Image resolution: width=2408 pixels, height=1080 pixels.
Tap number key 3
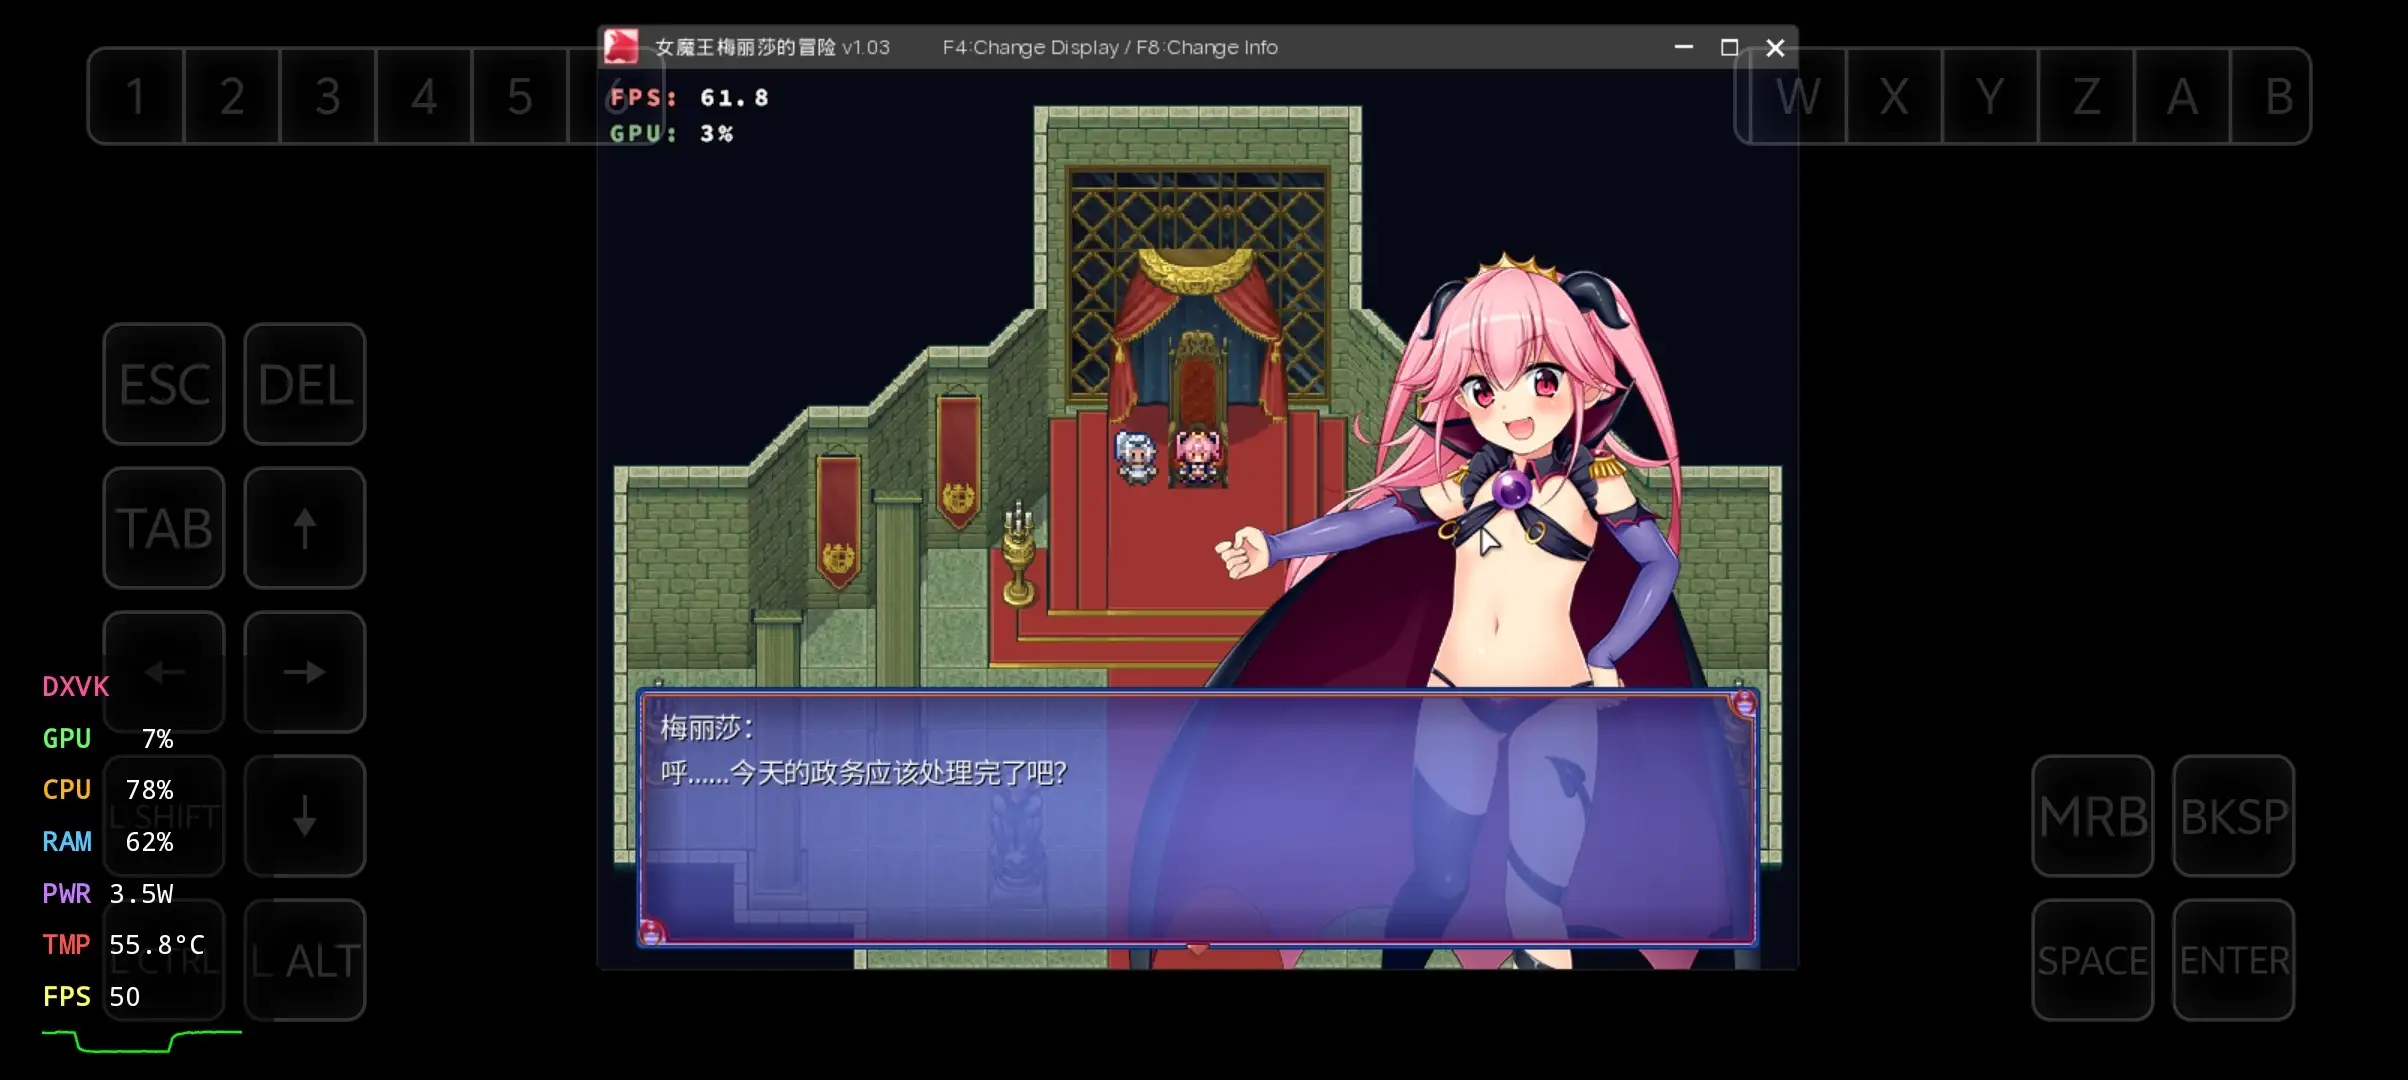coord(328,96)
